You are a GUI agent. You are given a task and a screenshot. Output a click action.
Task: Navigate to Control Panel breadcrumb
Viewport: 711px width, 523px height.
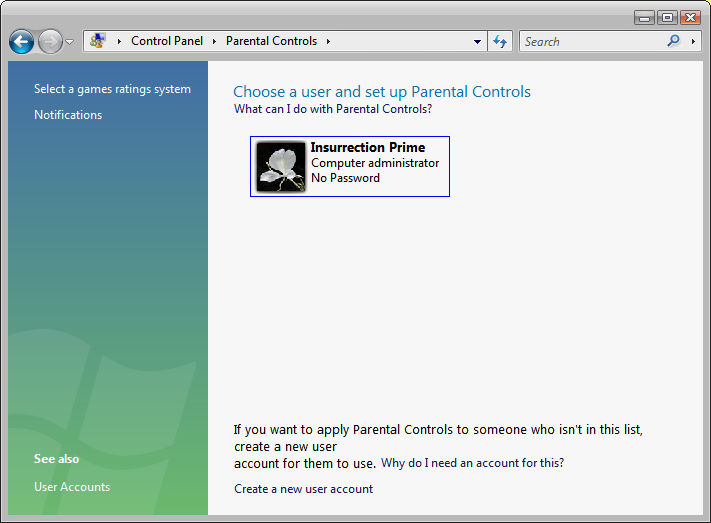(167, 41)
